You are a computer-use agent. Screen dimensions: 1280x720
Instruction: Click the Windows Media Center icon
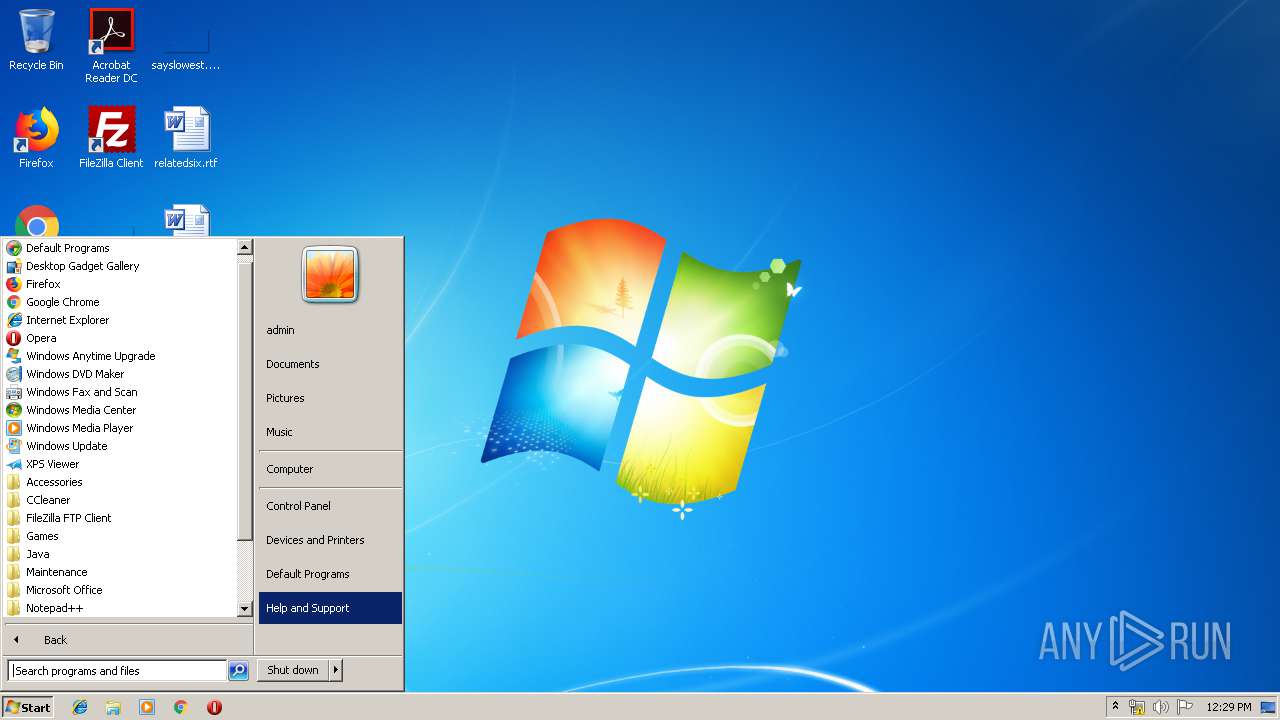pos(14,410)
